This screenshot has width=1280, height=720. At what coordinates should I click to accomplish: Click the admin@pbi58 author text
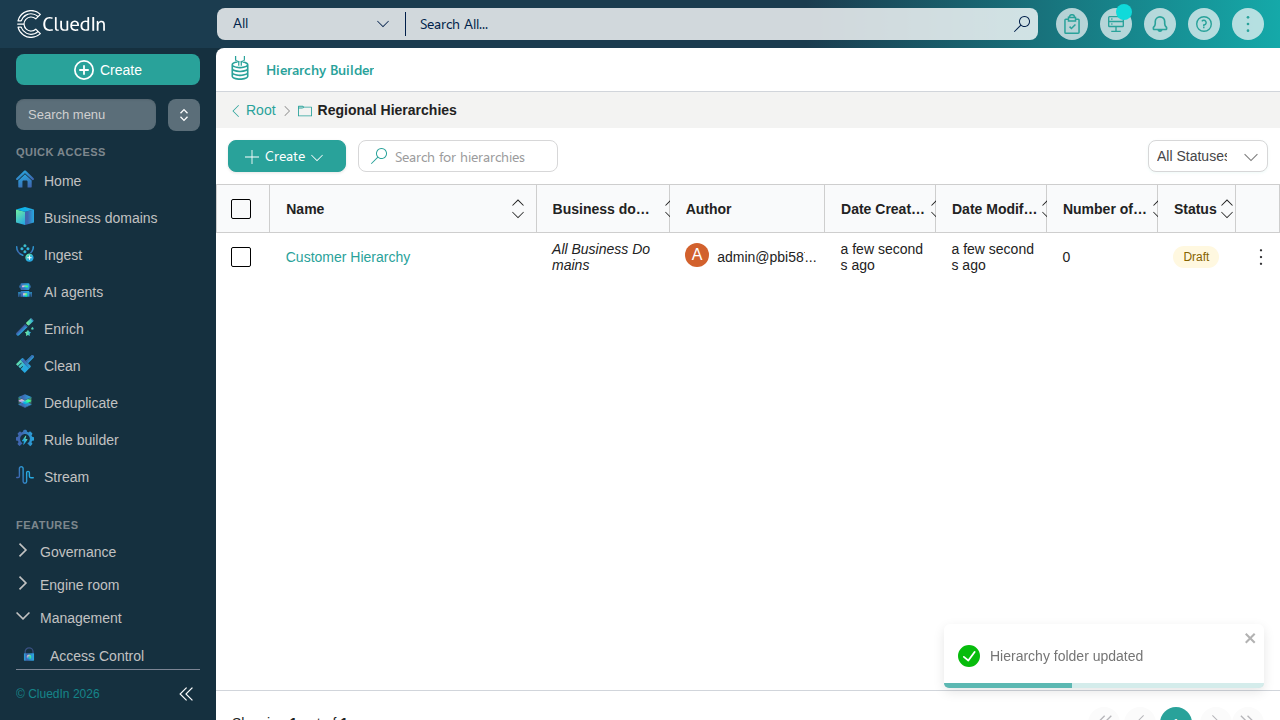click(x=766, y=257)
